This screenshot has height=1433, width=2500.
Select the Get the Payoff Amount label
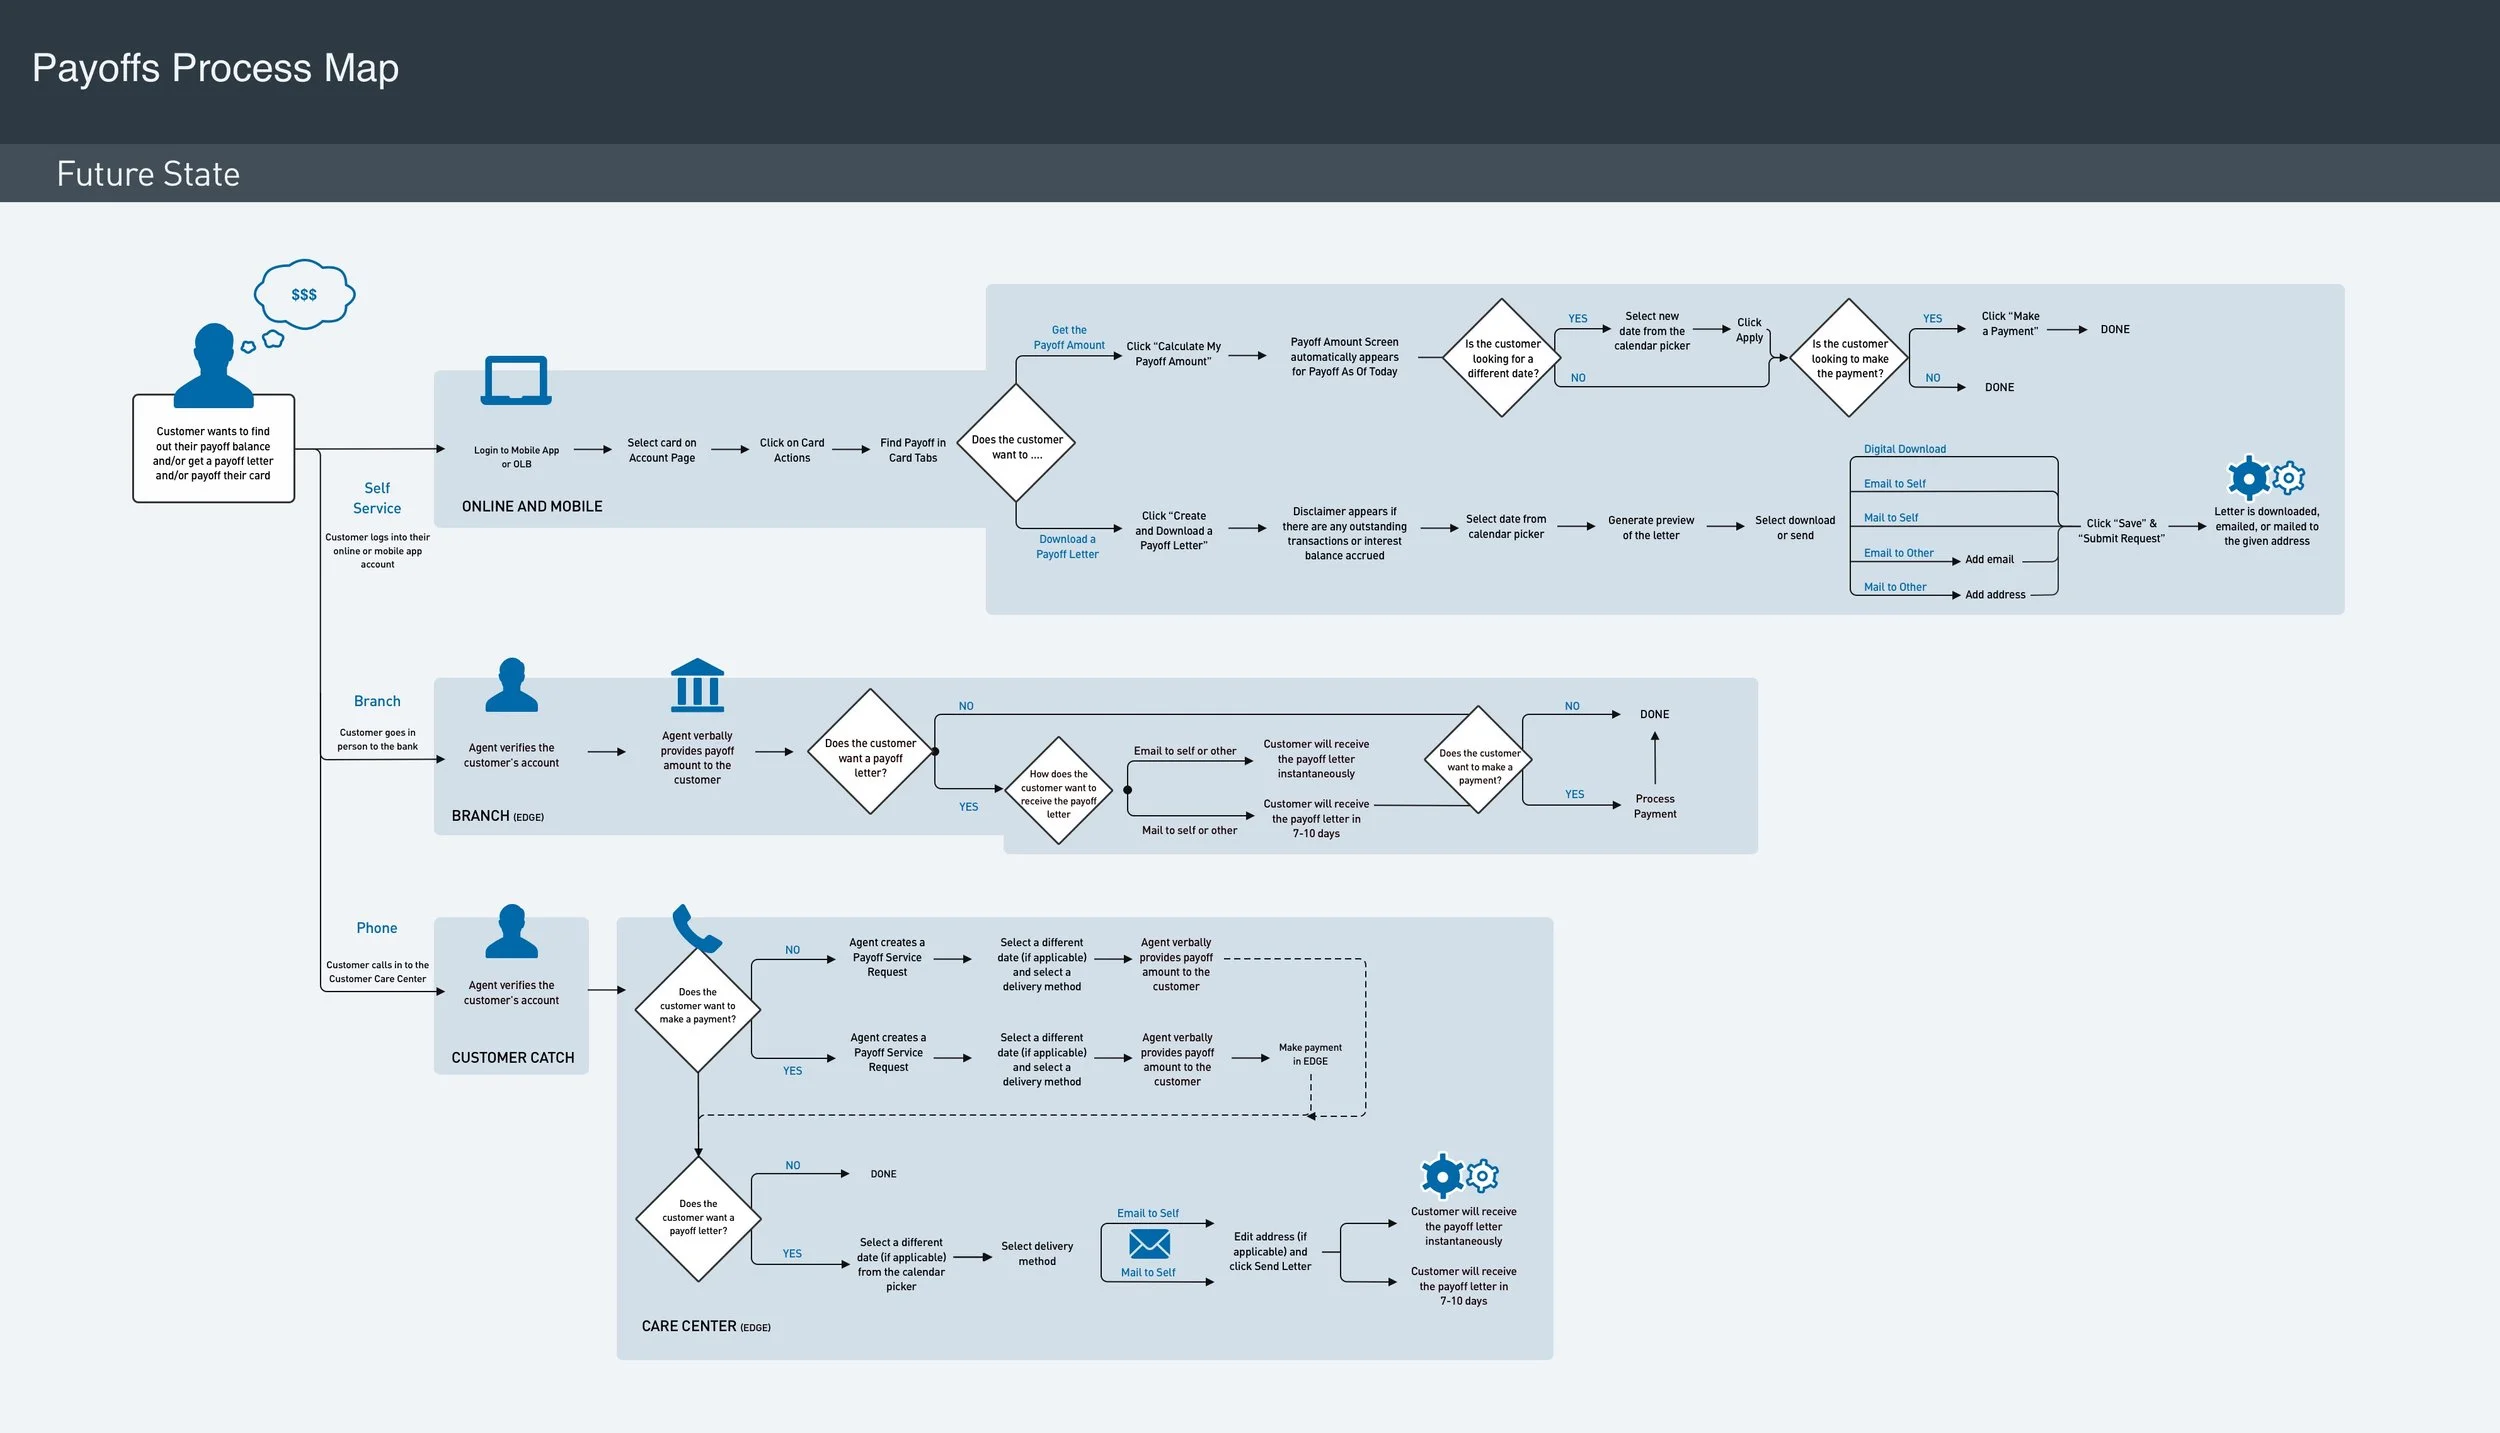[1069, 337]
